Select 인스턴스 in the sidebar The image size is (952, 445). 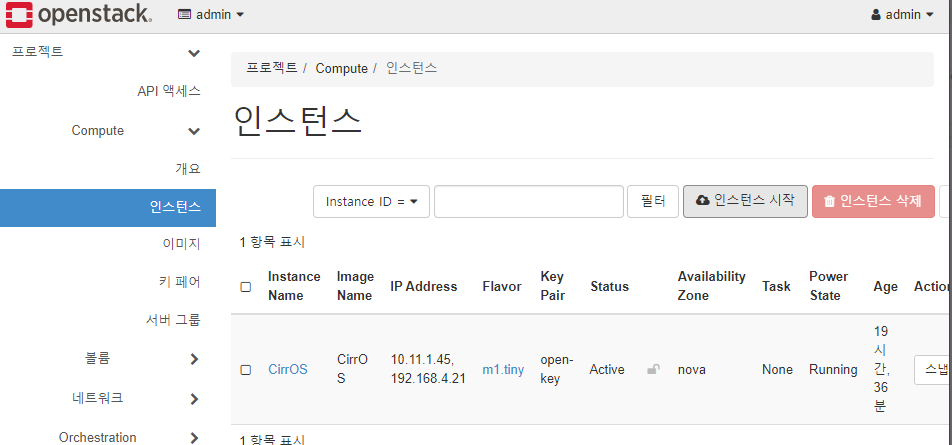(107, 207)
